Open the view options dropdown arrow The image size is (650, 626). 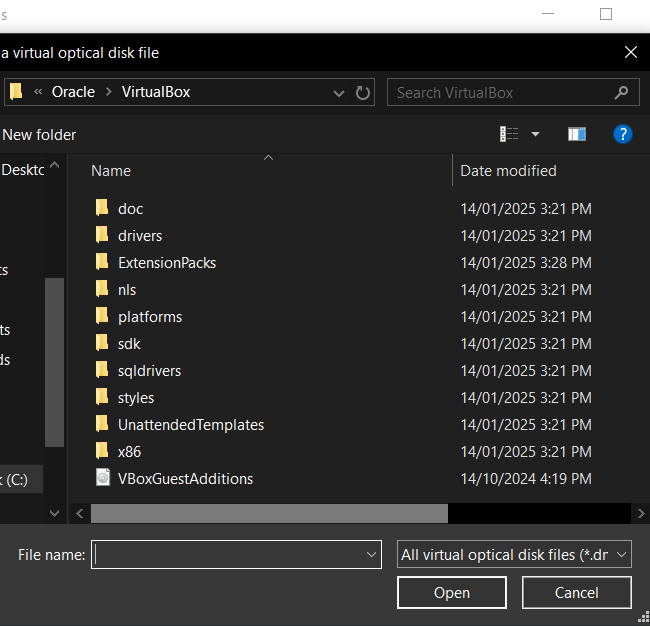(x=535, y=134)
